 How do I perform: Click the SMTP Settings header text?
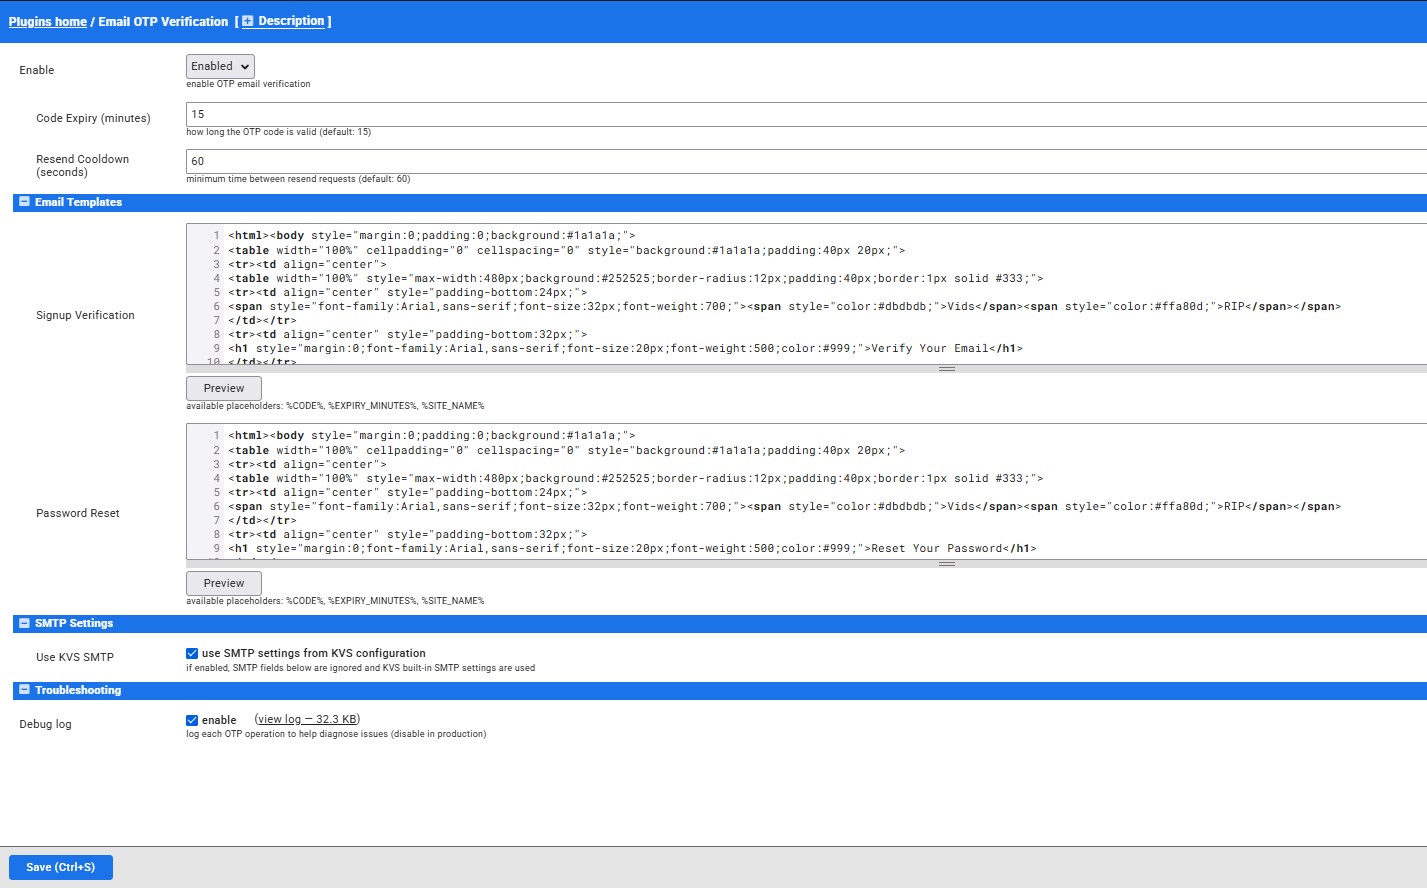(x=74, y=623)
